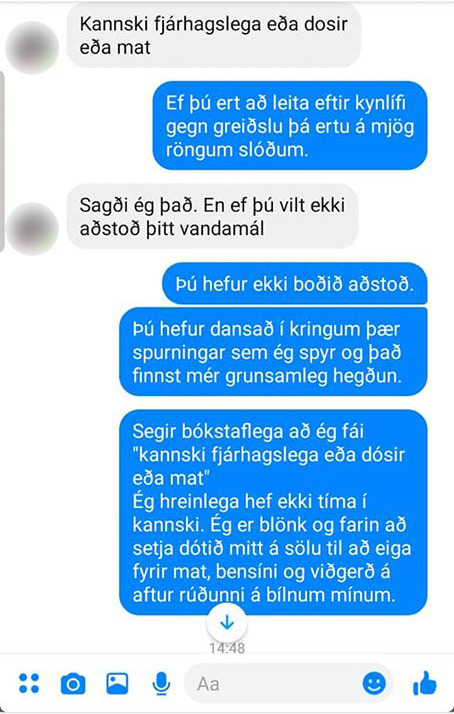The image size is (454, 714).
Task: Send a thumbs-up like
Action: pyautogui.click(x=424, y=683)
